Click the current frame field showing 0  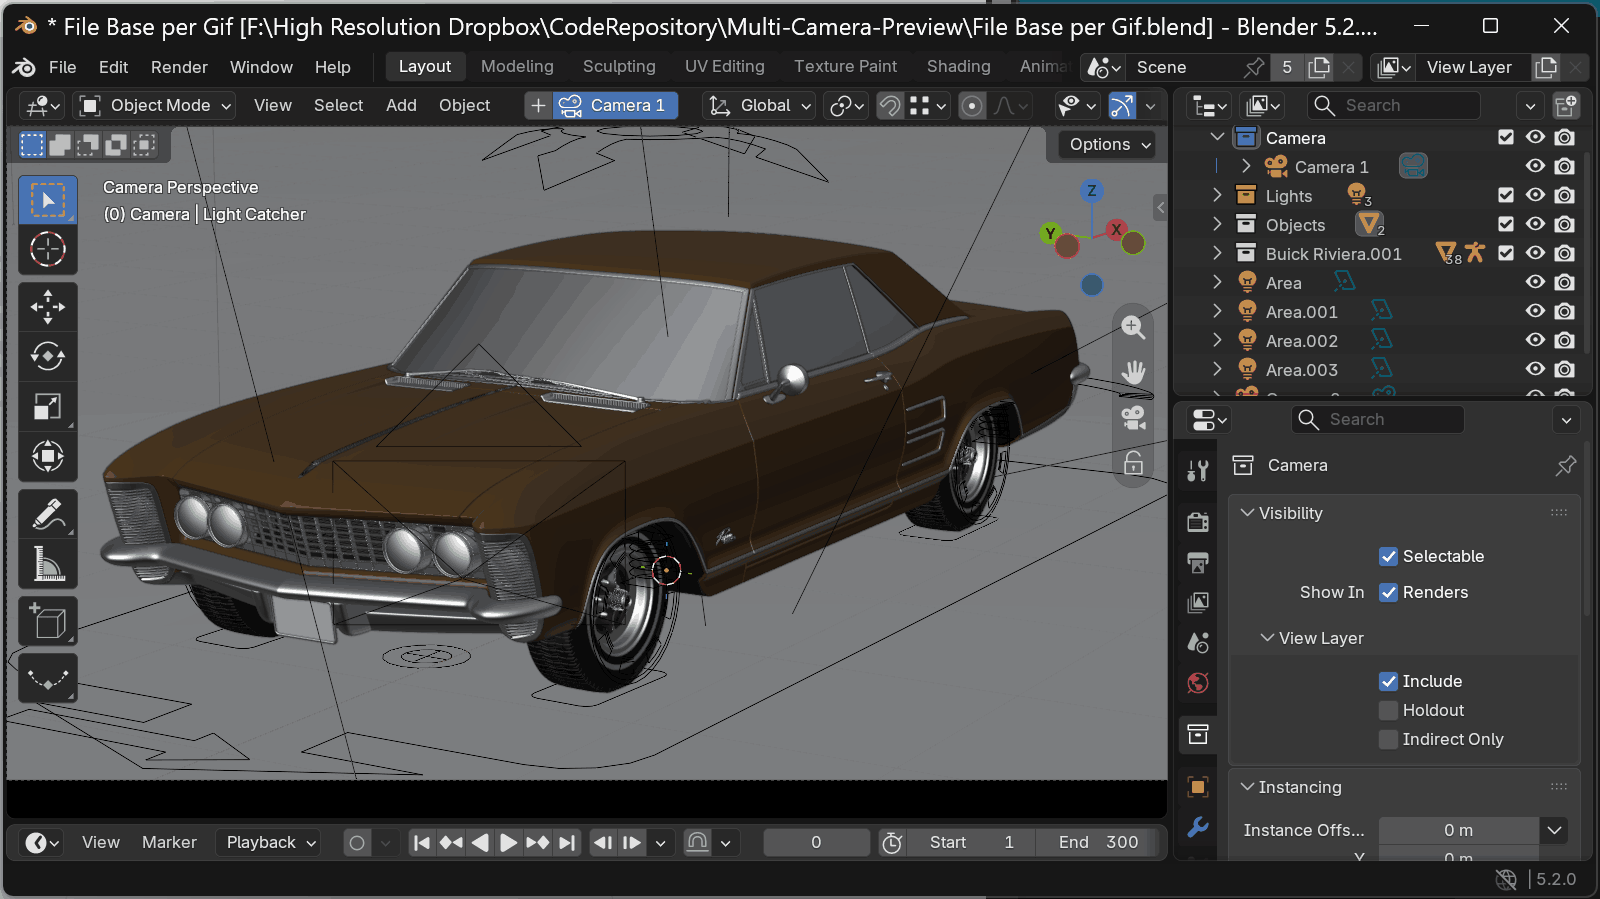click(x=816, y=842)
